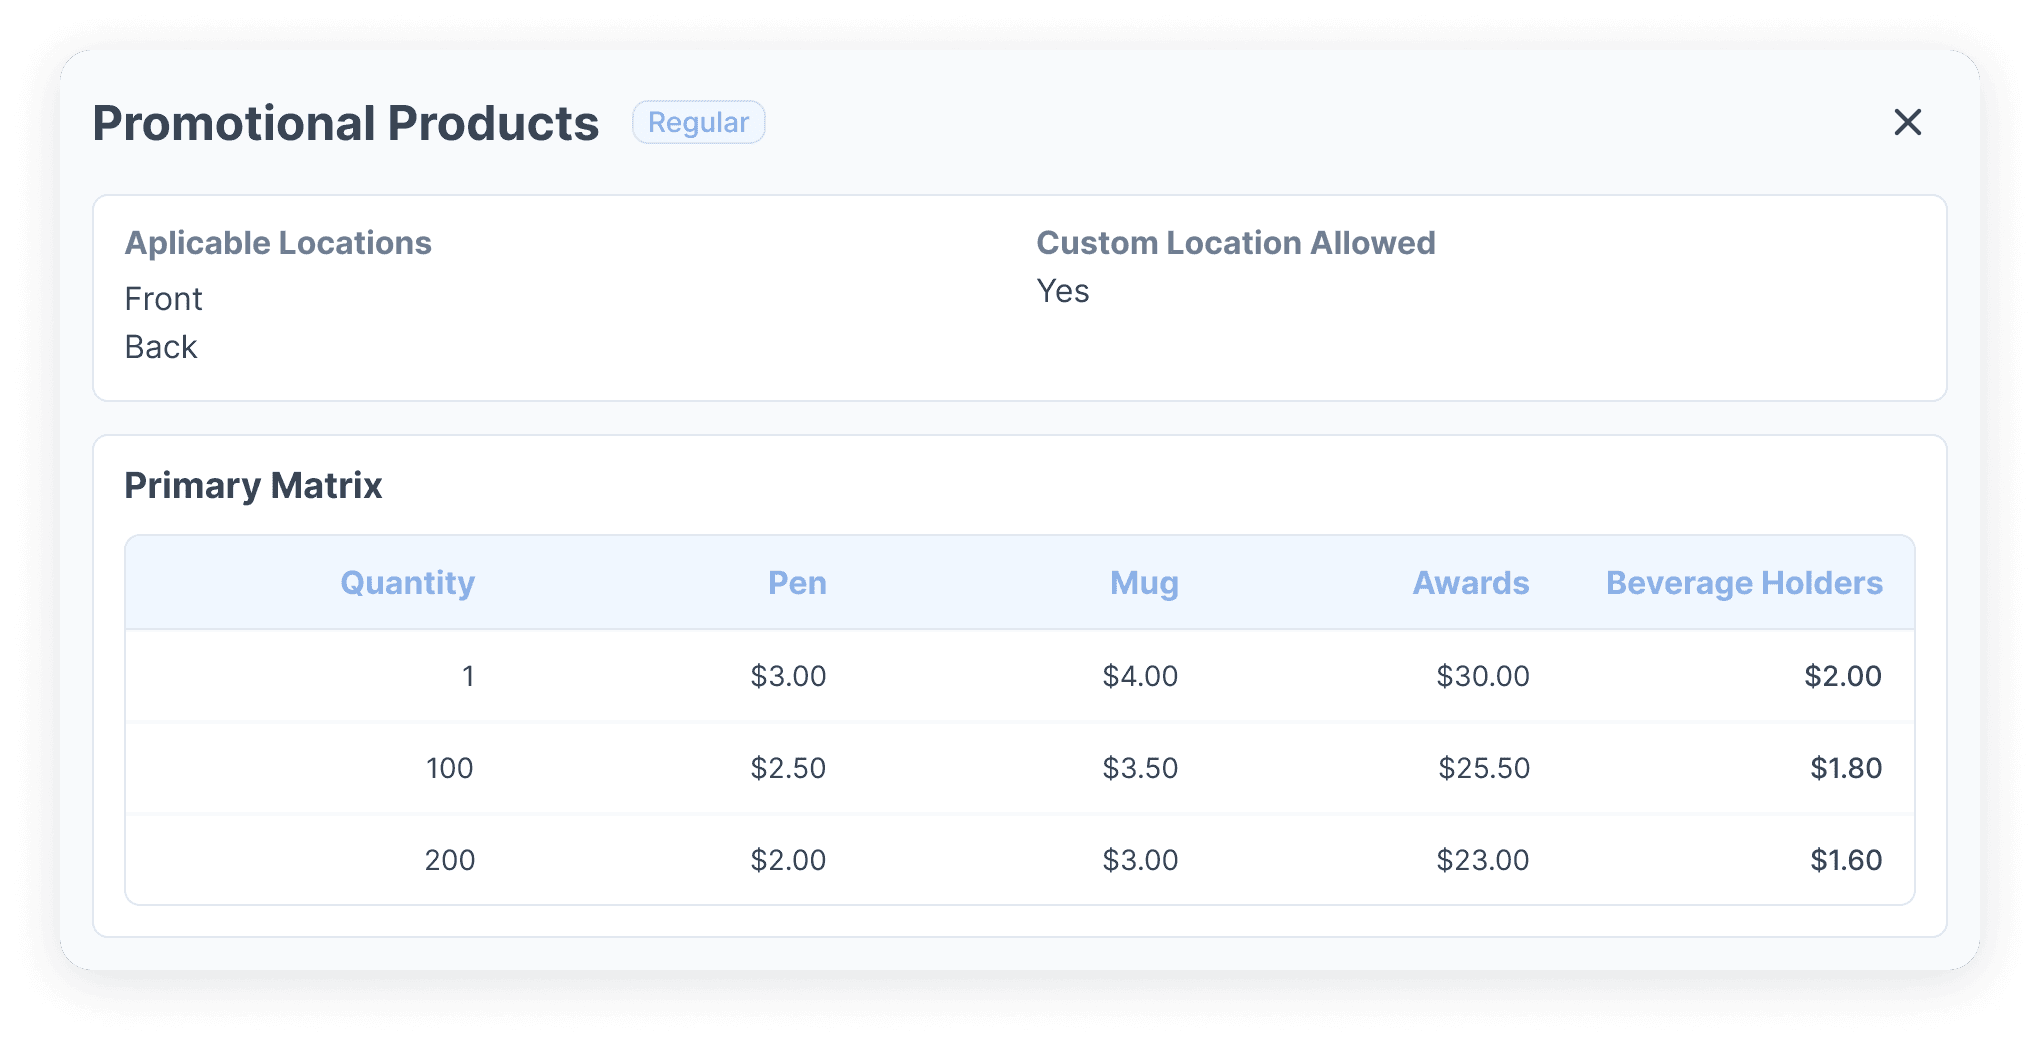Select the quantity 100 row cell
Screen dimensions: 2040x1040
[449, 768]
